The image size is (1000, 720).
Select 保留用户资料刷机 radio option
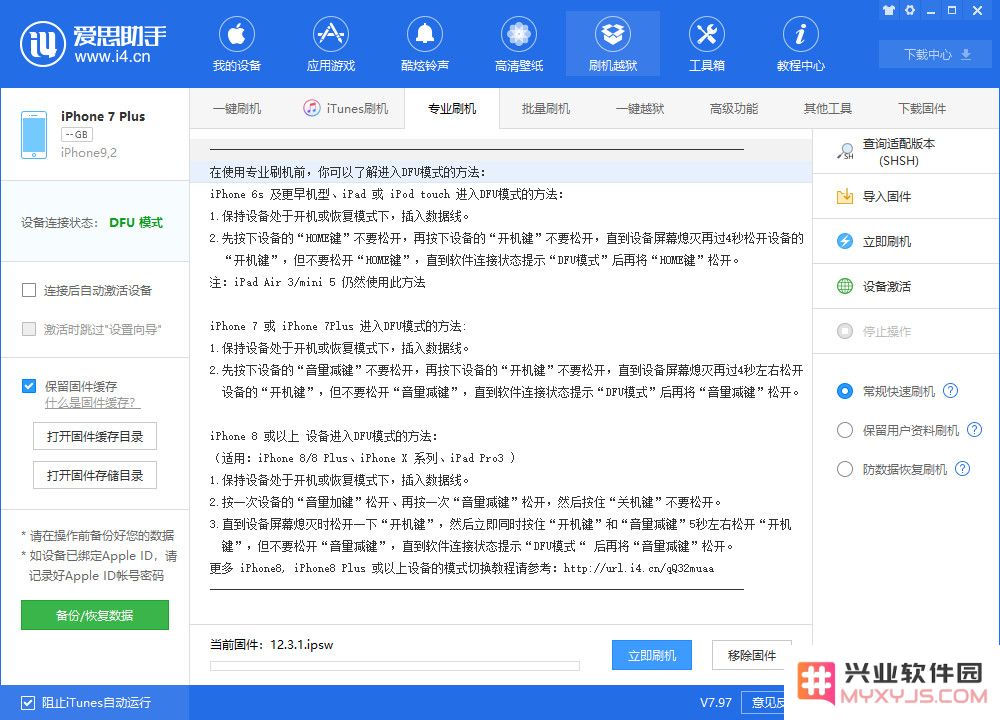[845, 430]
